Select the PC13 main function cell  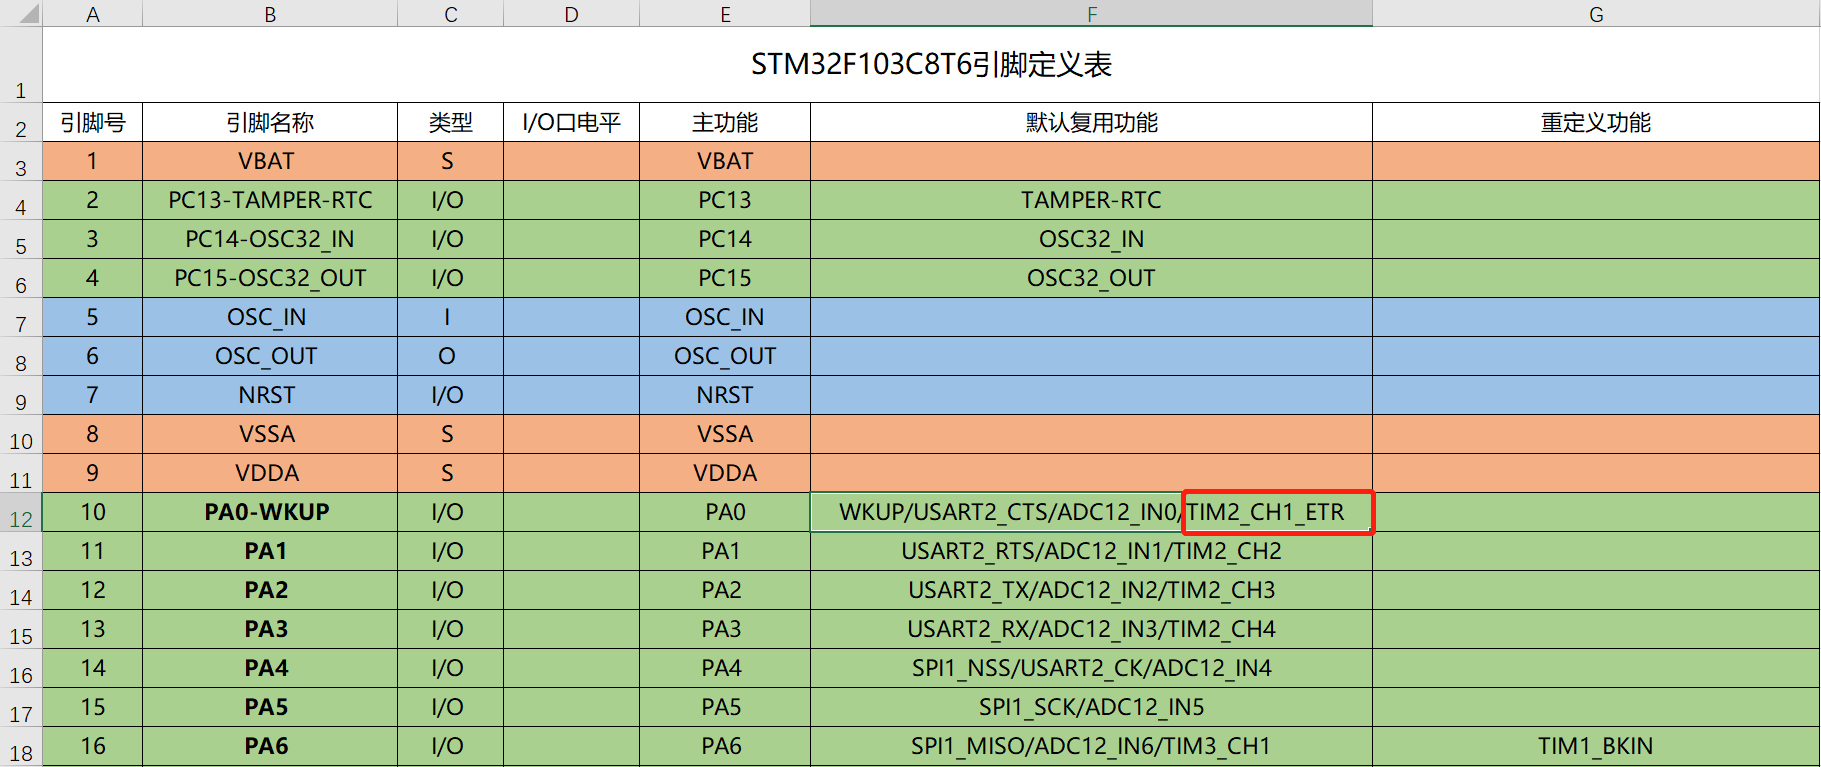tap(725, 200)
